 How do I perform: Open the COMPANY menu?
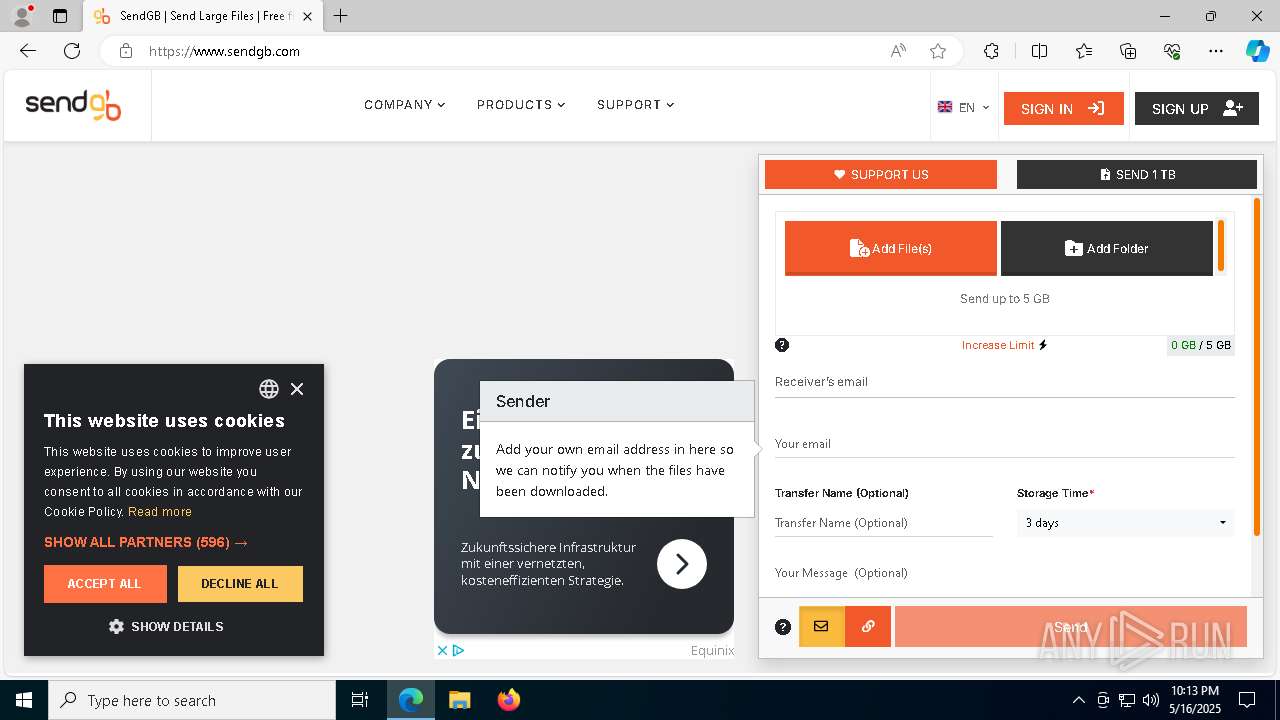click(x=404, y=105)
